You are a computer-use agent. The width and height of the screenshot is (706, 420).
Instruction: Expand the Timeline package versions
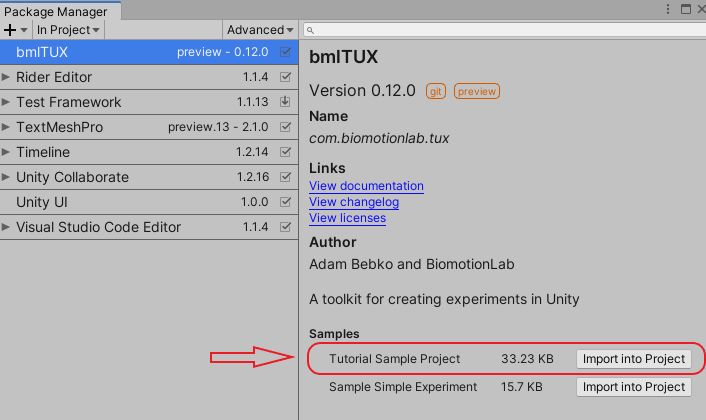tap(5, 152)
